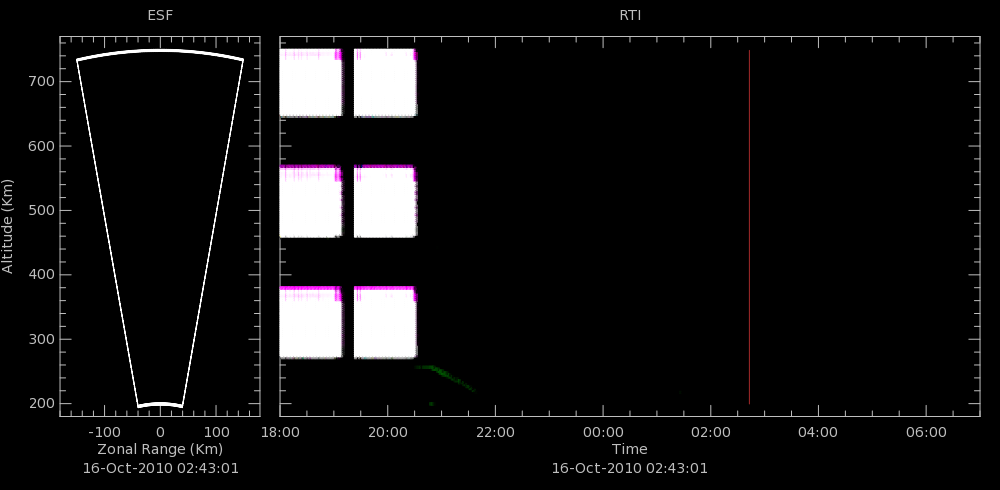
Task: Click the 300 altitude tick label
Action: click(x=43, y=339)
